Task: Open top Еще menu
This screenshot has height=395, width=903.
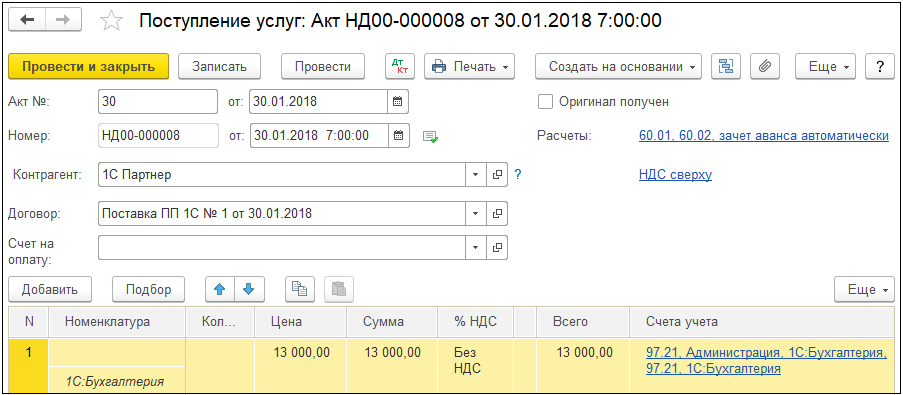Action: [825, 66]
